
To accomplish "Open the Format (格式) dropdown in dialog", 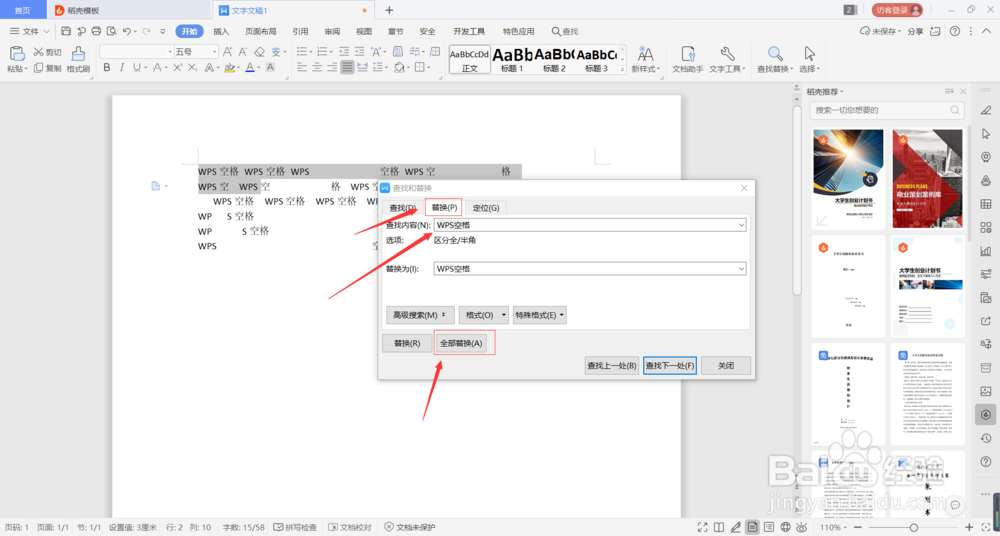I will click(484, 315).
